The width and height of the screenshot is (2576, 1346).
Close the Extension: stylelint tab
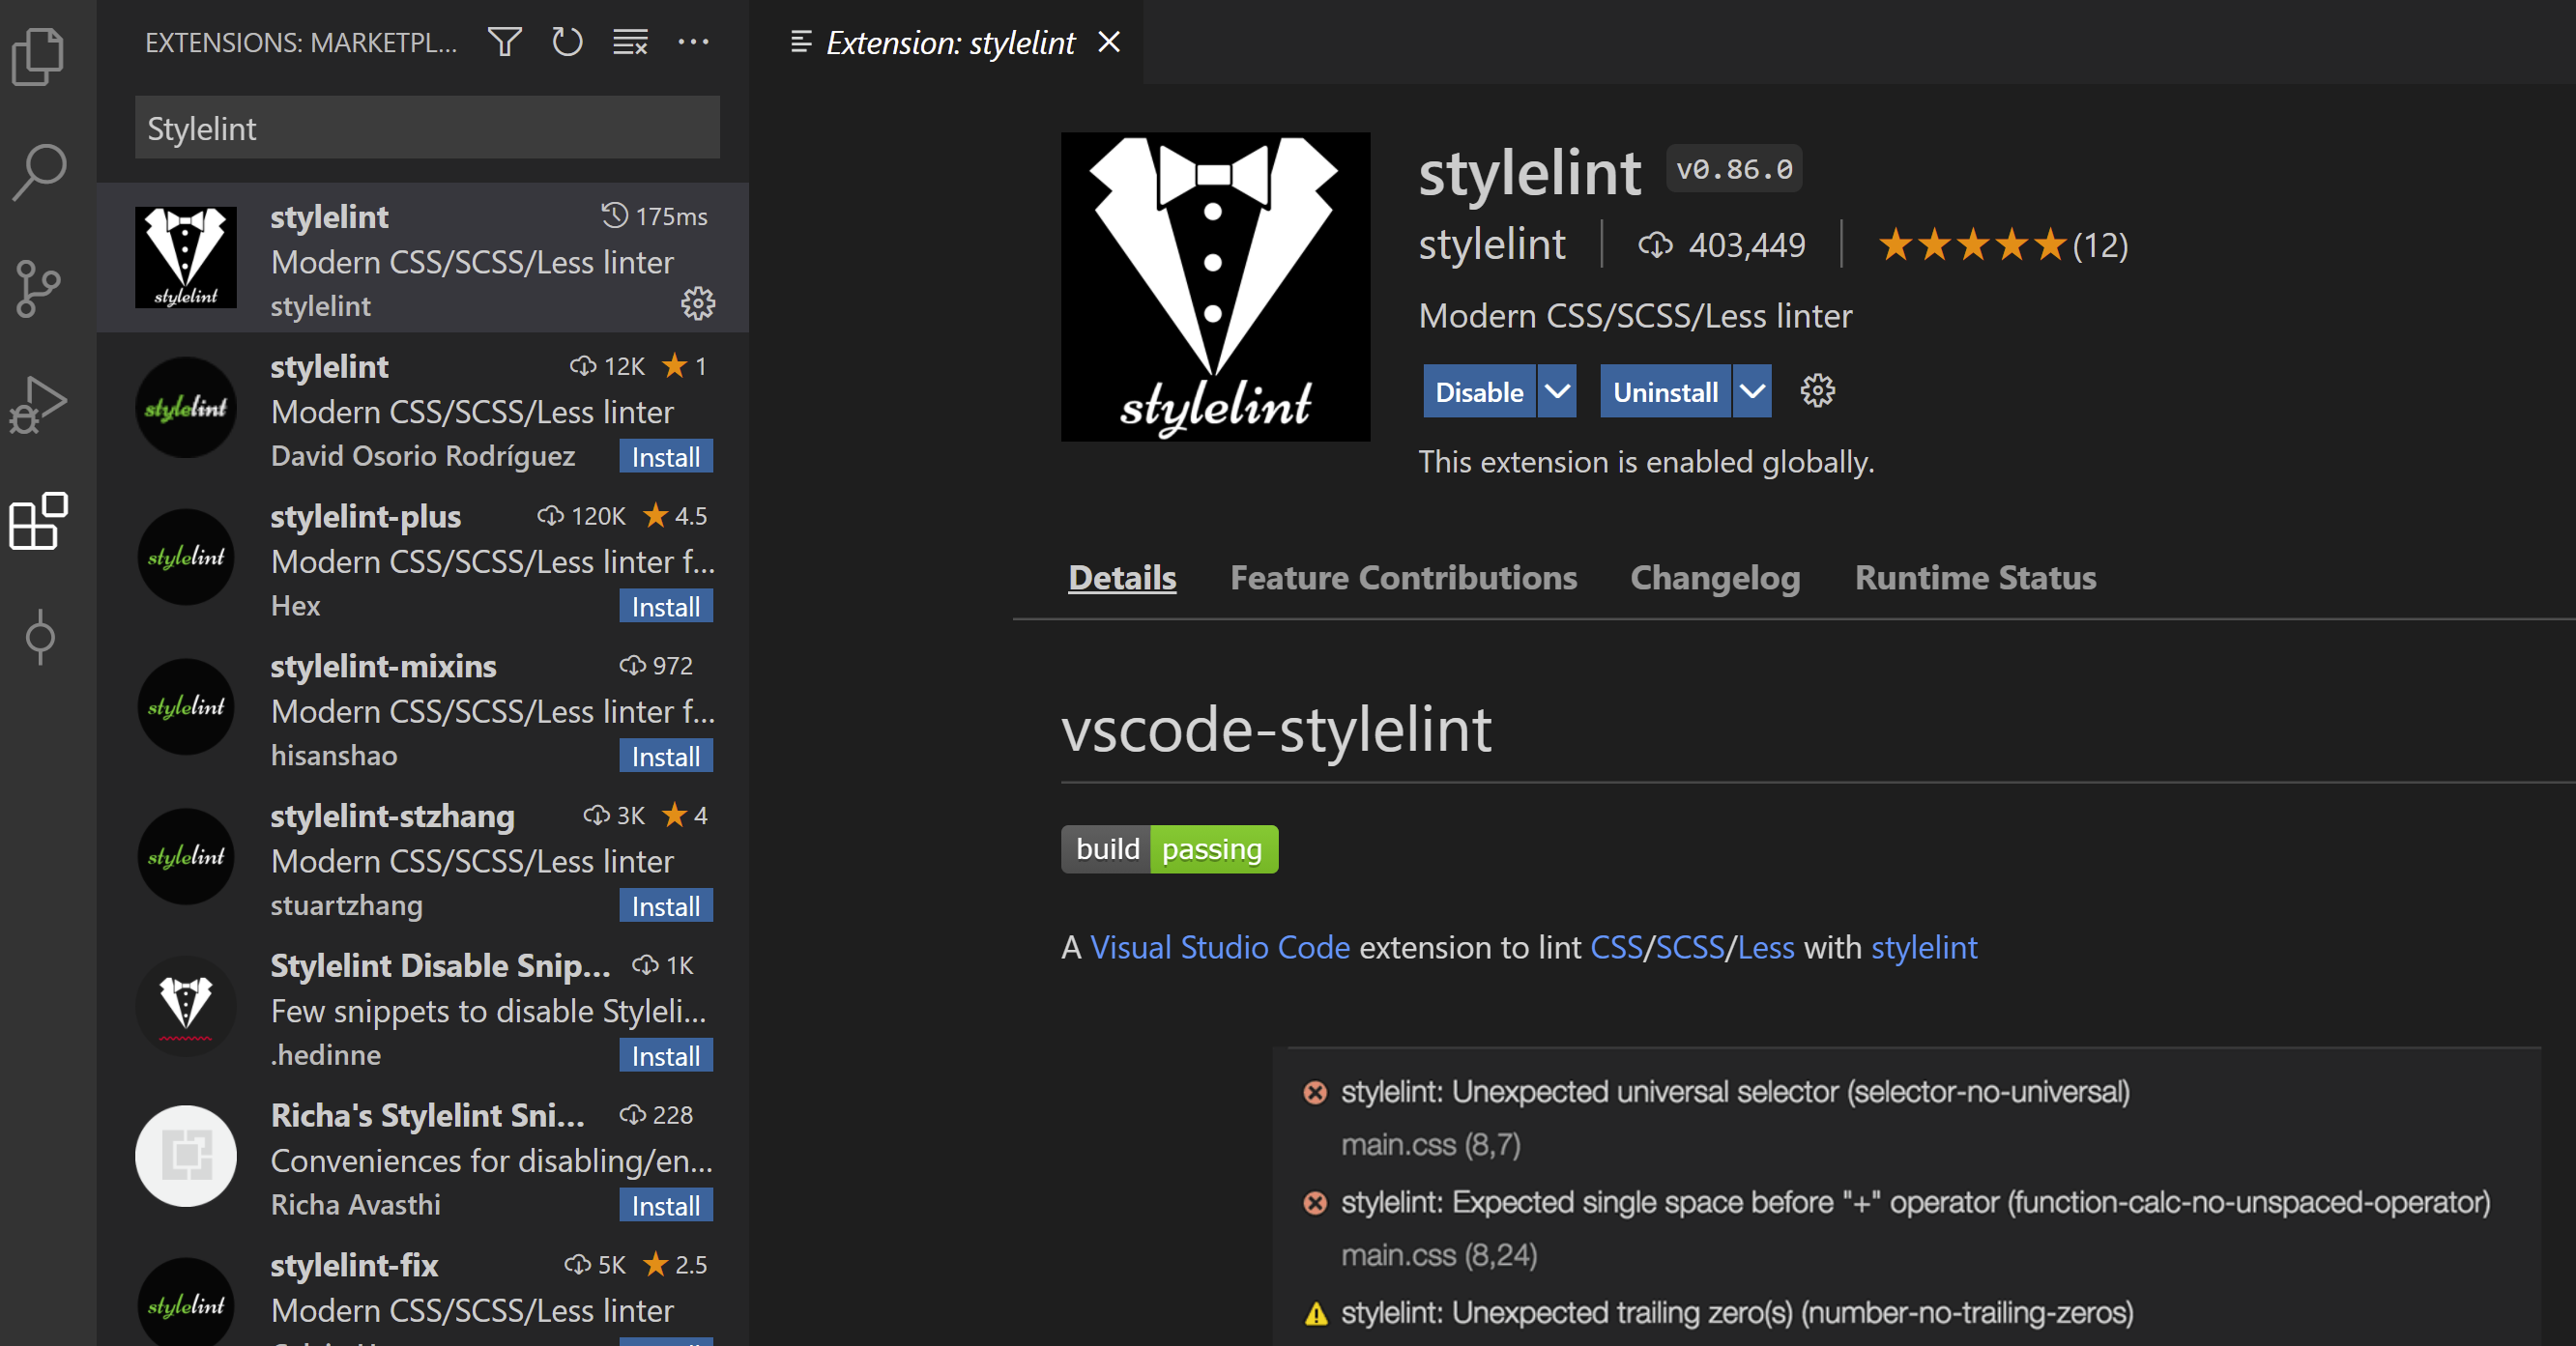click(1108, 42)
